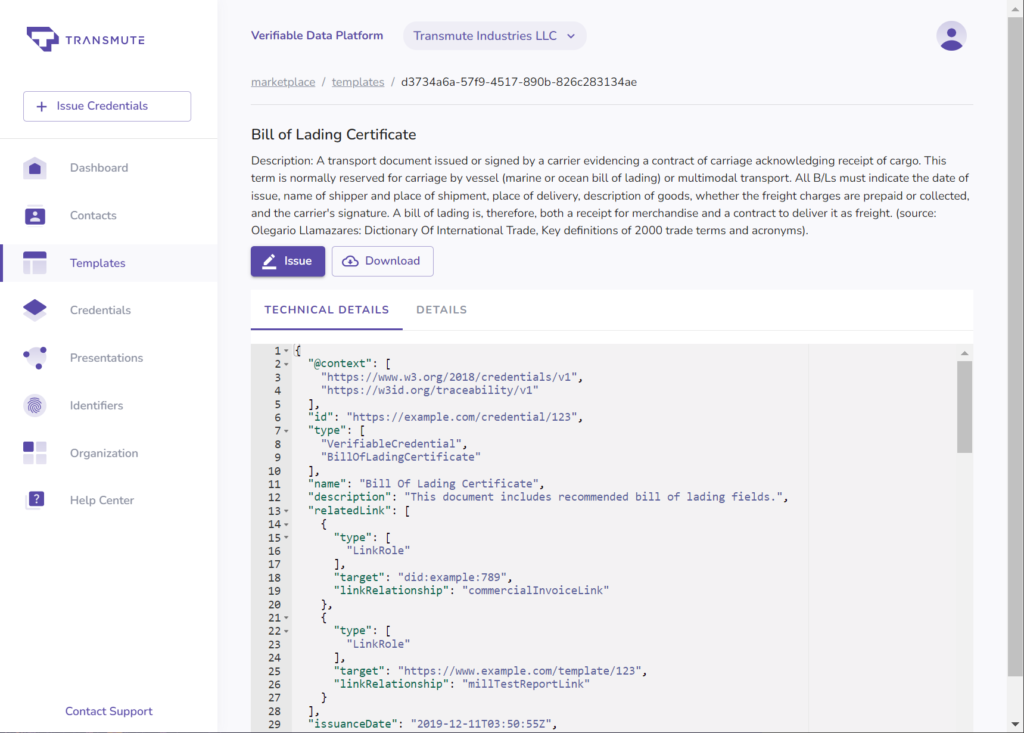Click the w3id traceability URL on line 4

[x=430, y=391]
